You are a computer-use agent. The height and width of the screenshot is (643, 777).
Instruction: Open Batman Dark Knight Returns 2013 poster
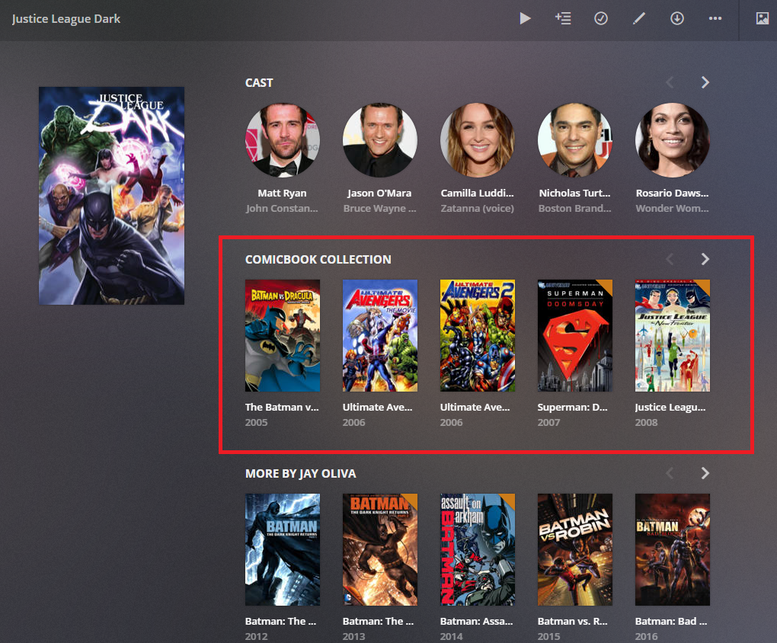coord(380,549)
